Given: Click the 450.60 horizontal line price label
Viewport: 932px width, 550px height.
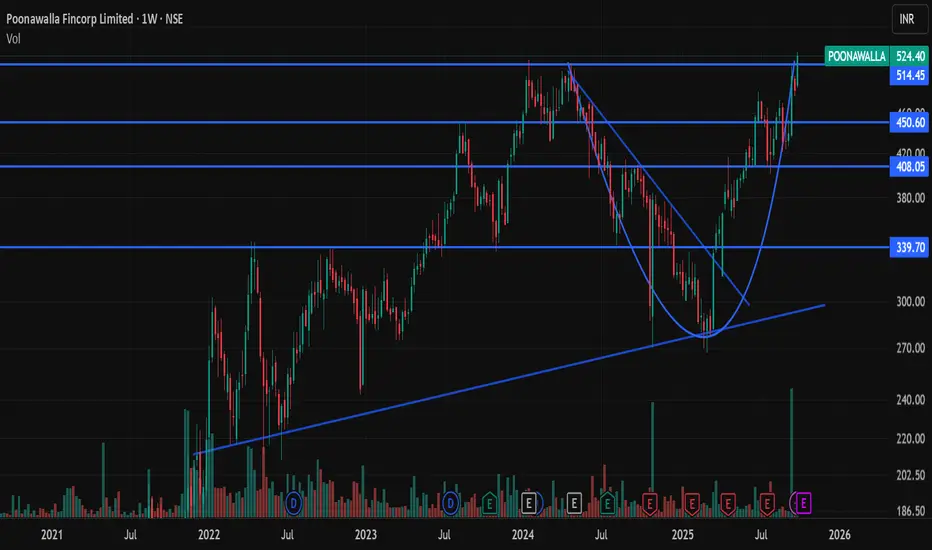Looking at the screenshot, I should [x=910, y=122].
